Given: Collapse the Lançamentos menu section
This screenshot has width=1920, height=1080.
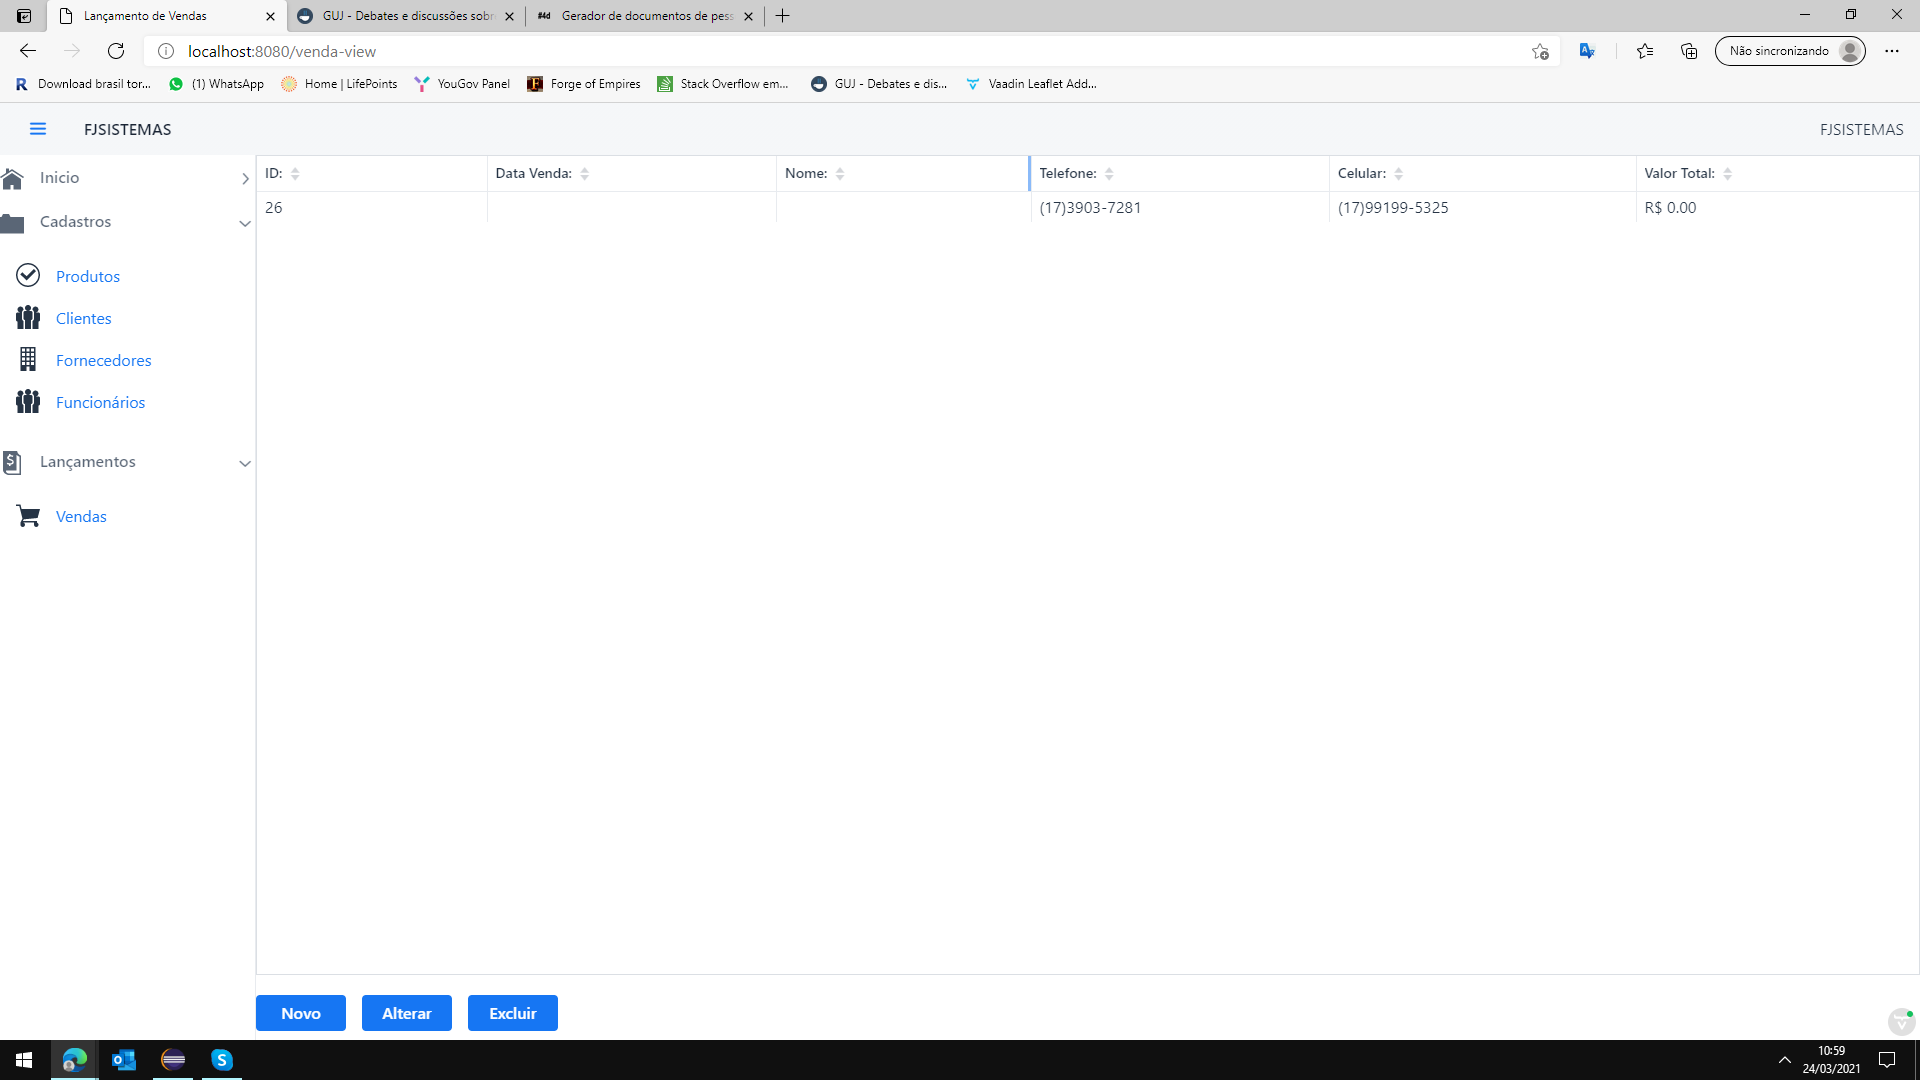Looking at the screenshot, I should [244, 463].
